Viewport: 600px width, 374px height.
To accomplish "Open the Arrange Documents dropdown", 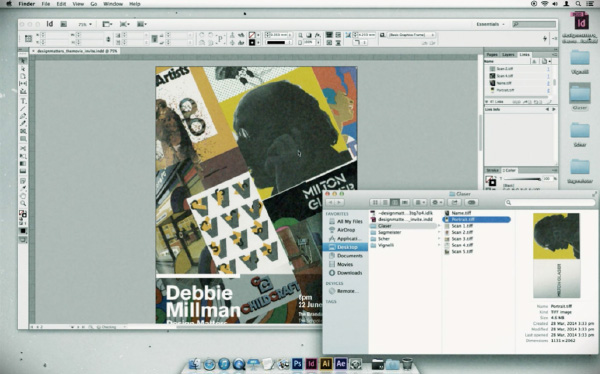I will [x=142, y=24].
